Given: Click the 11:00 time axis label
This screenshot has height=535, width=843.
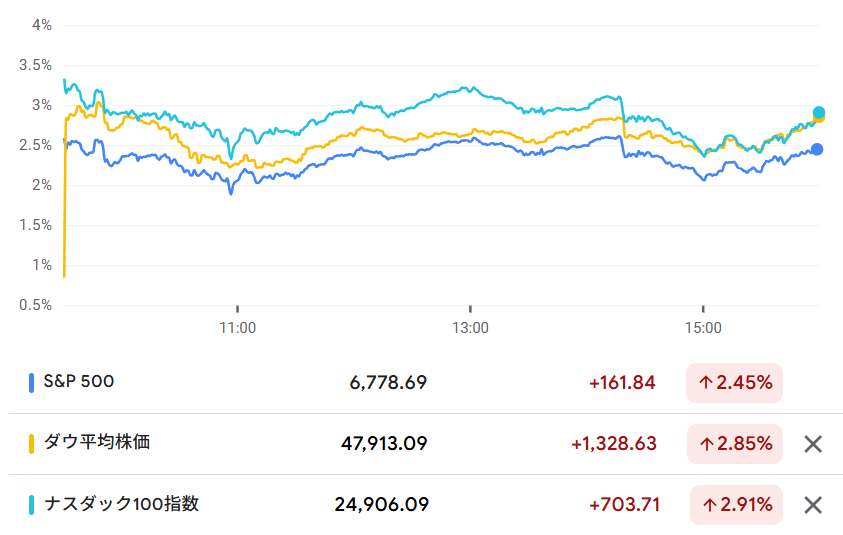Looking at the screenshot, I should [x=237, y=327].
